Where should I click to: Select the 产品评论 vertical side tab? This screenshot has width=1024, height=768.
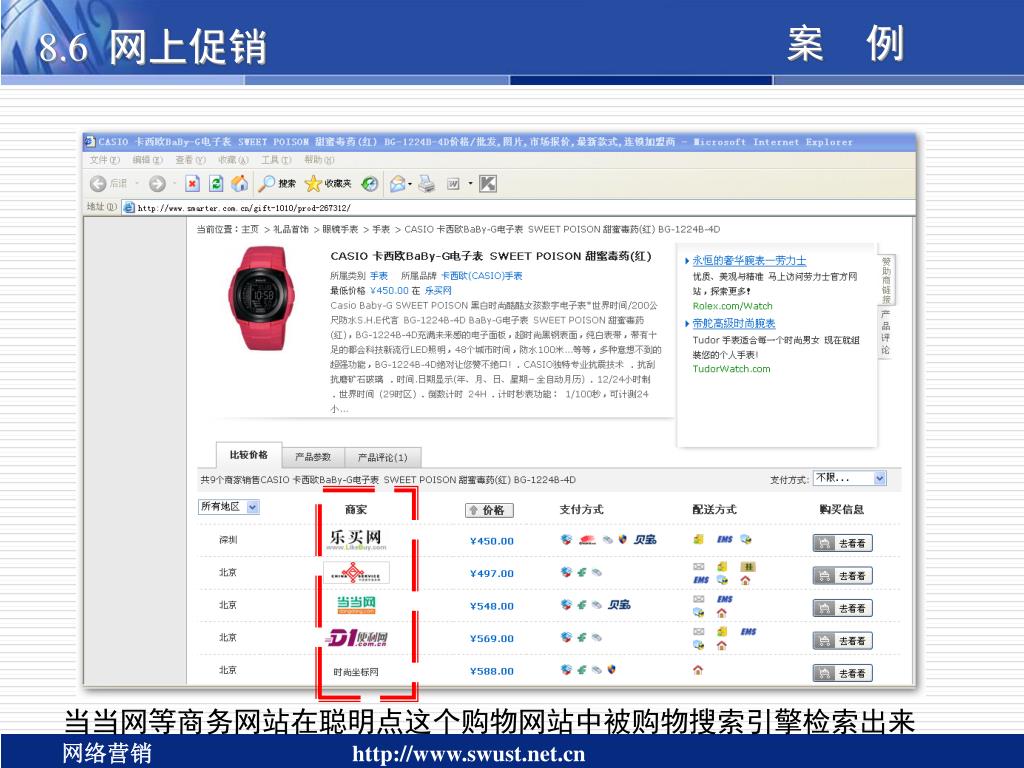[x=886, y=332]
